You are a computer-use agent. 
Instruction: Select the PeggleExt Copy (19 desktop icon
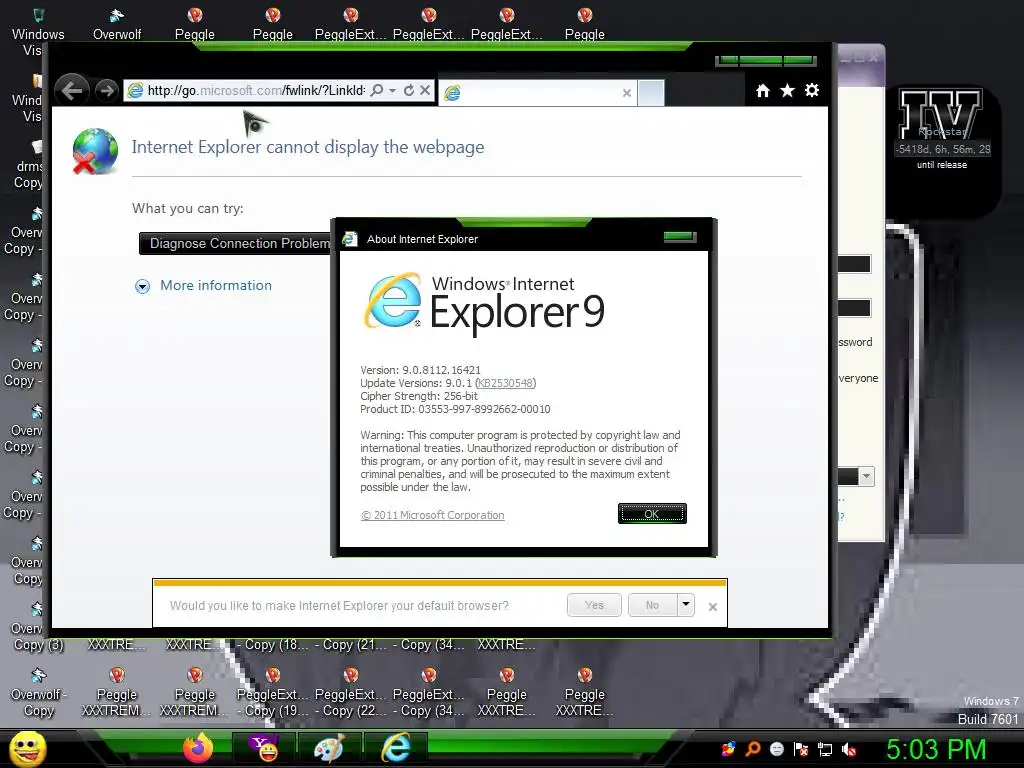coord(272,692)
